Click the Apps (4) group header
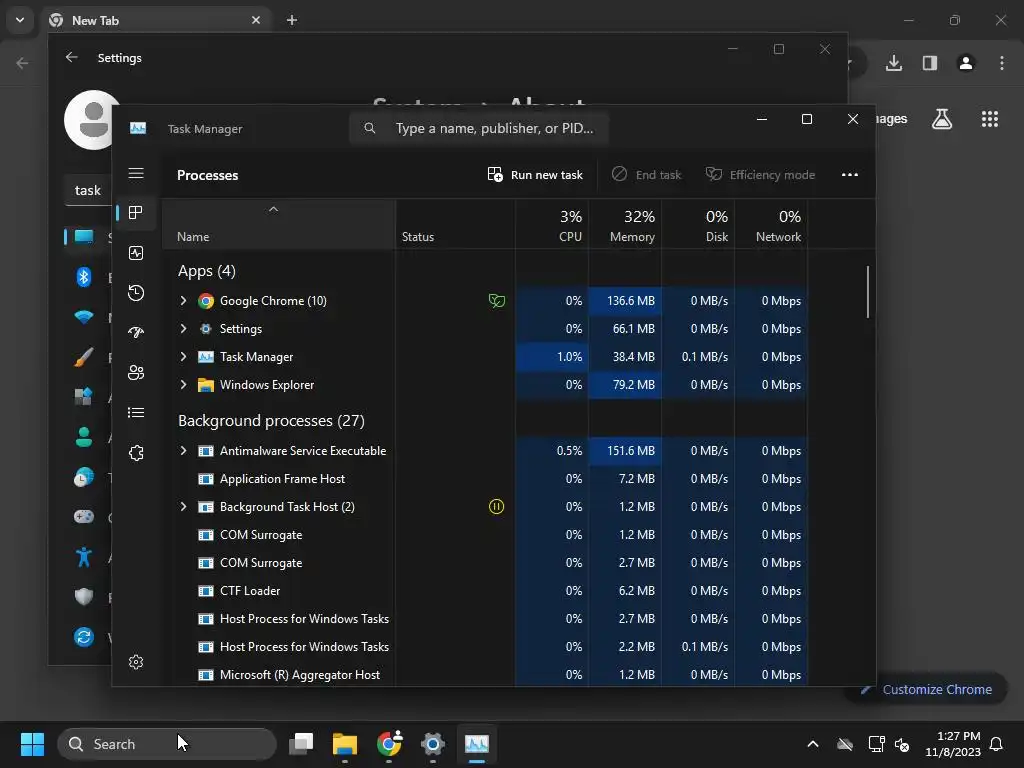 point(206,271)
